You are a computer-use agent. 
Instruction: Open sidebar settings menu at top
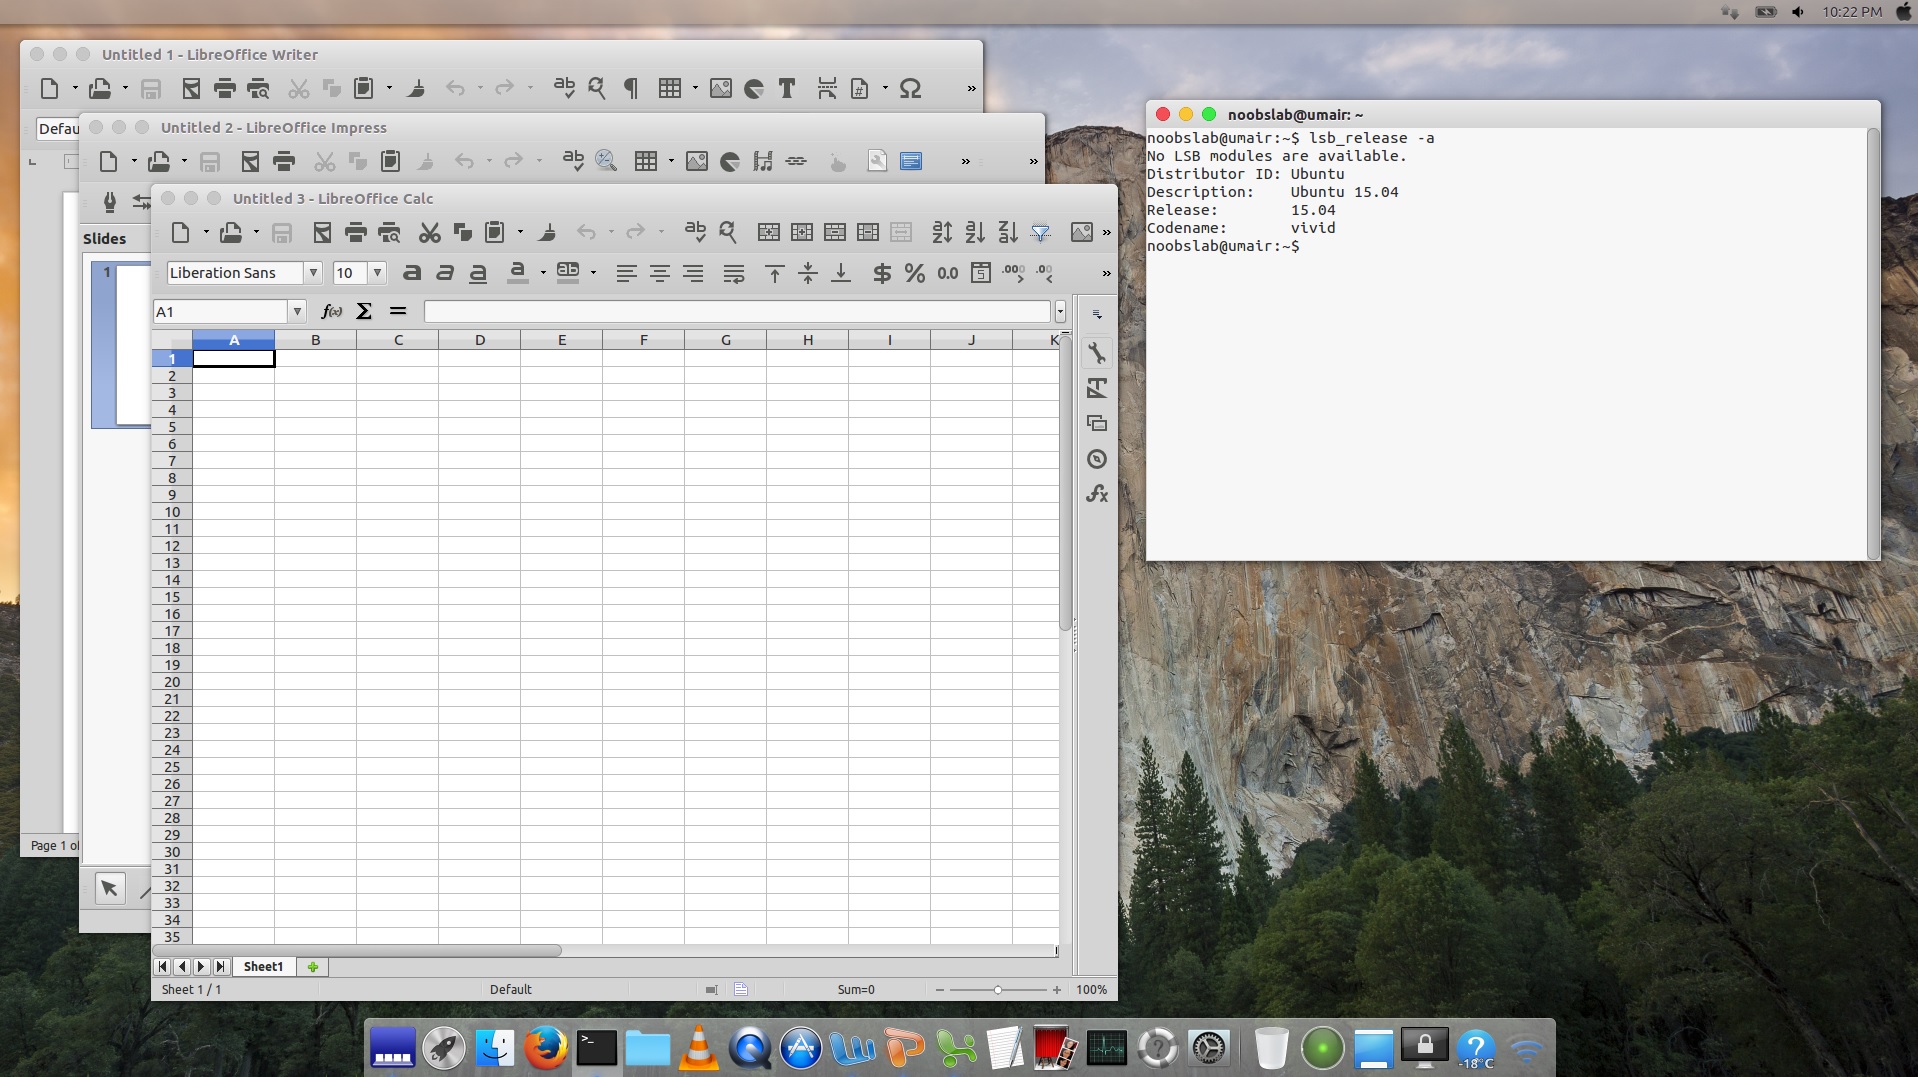[x=1097, y=314]
